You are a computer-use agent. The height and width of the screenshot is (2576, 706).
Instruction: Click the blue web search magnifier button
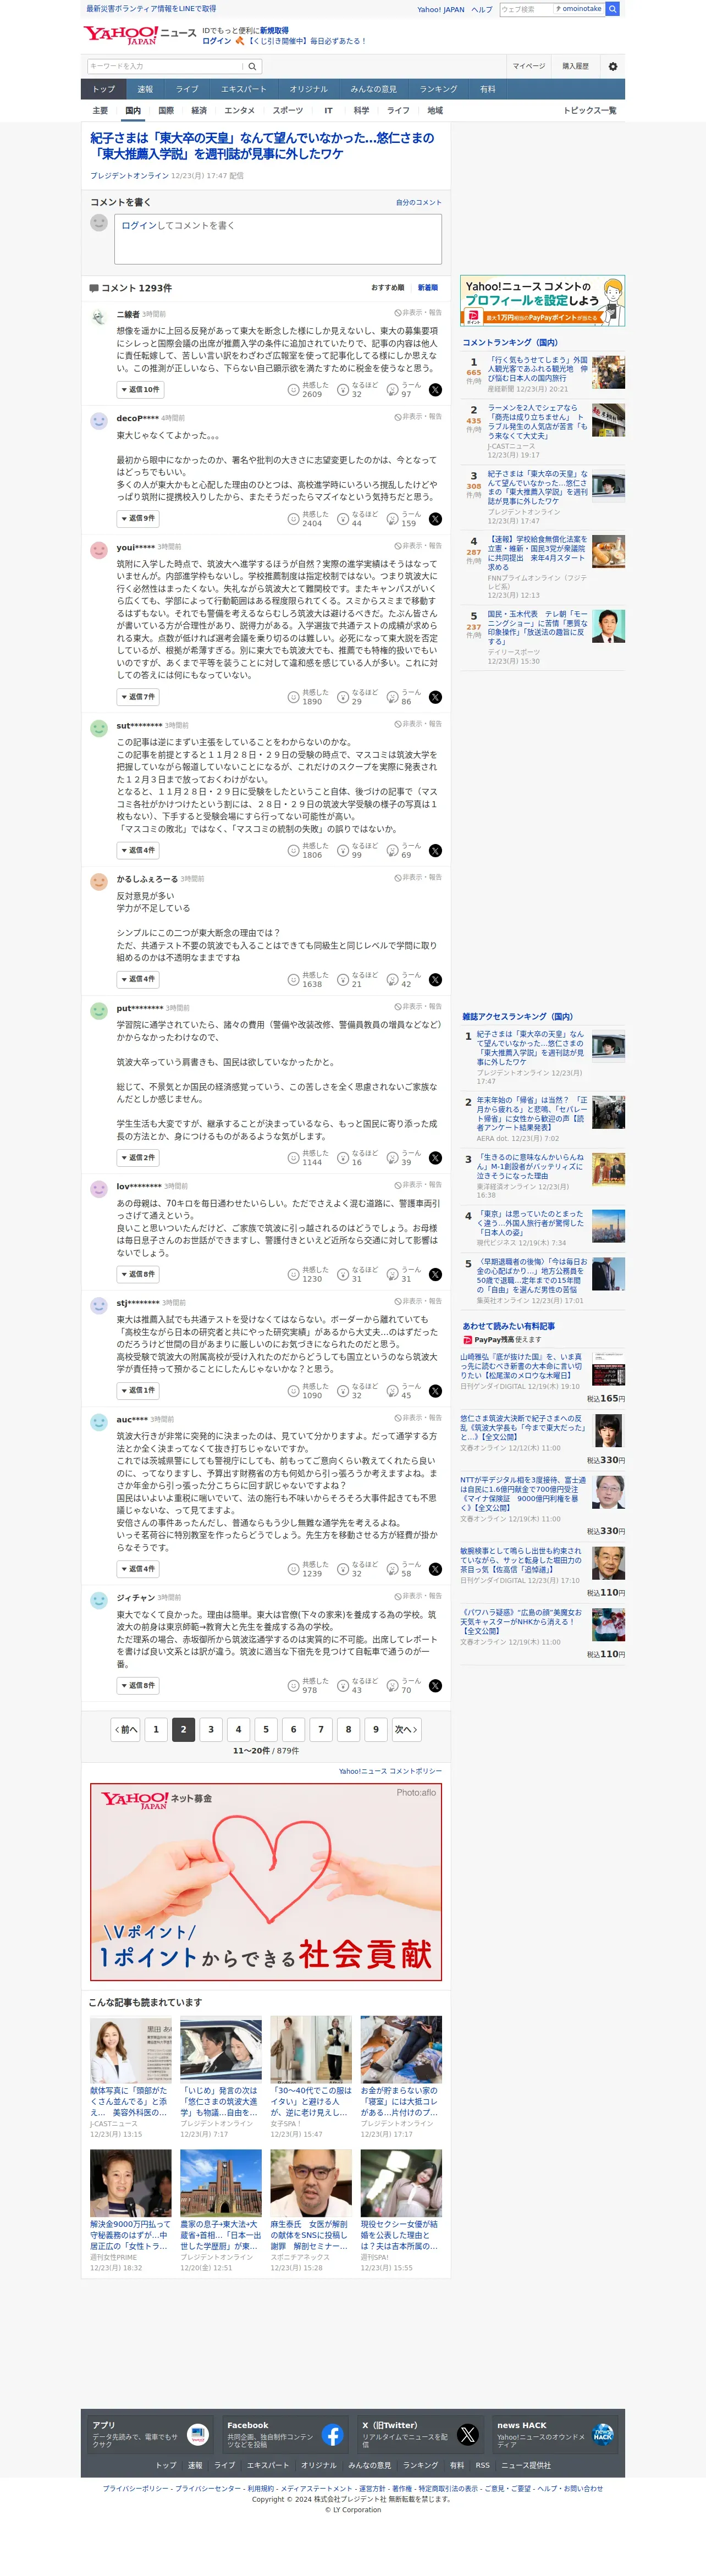[x=613, y=9]
